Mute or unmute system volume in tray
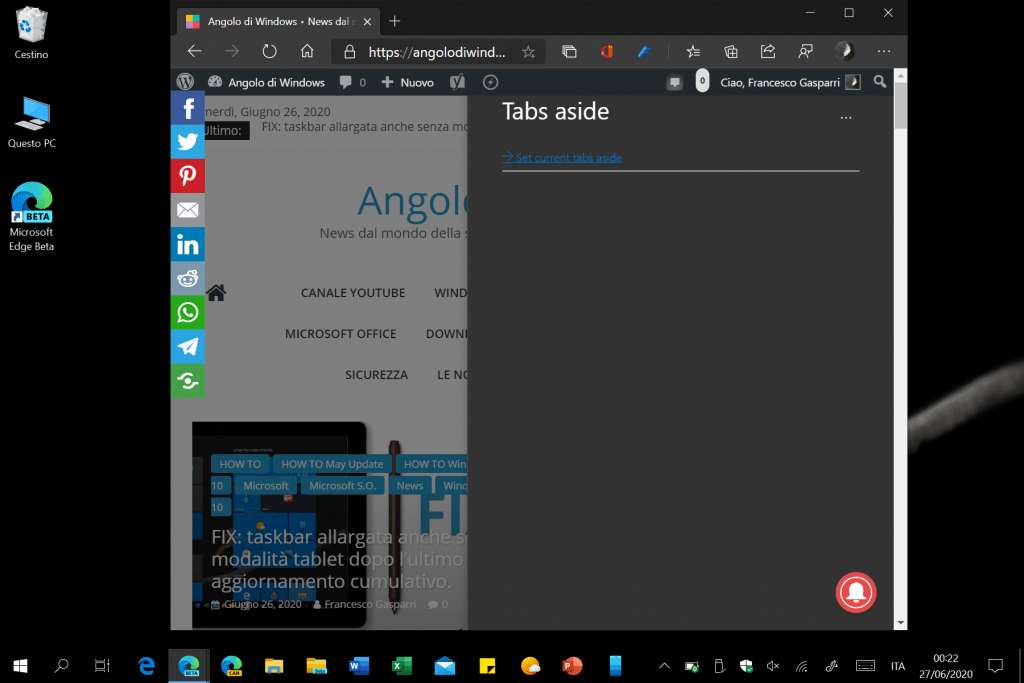The height and width of the screenshot is (683, 1024). [x=773, y=666]
